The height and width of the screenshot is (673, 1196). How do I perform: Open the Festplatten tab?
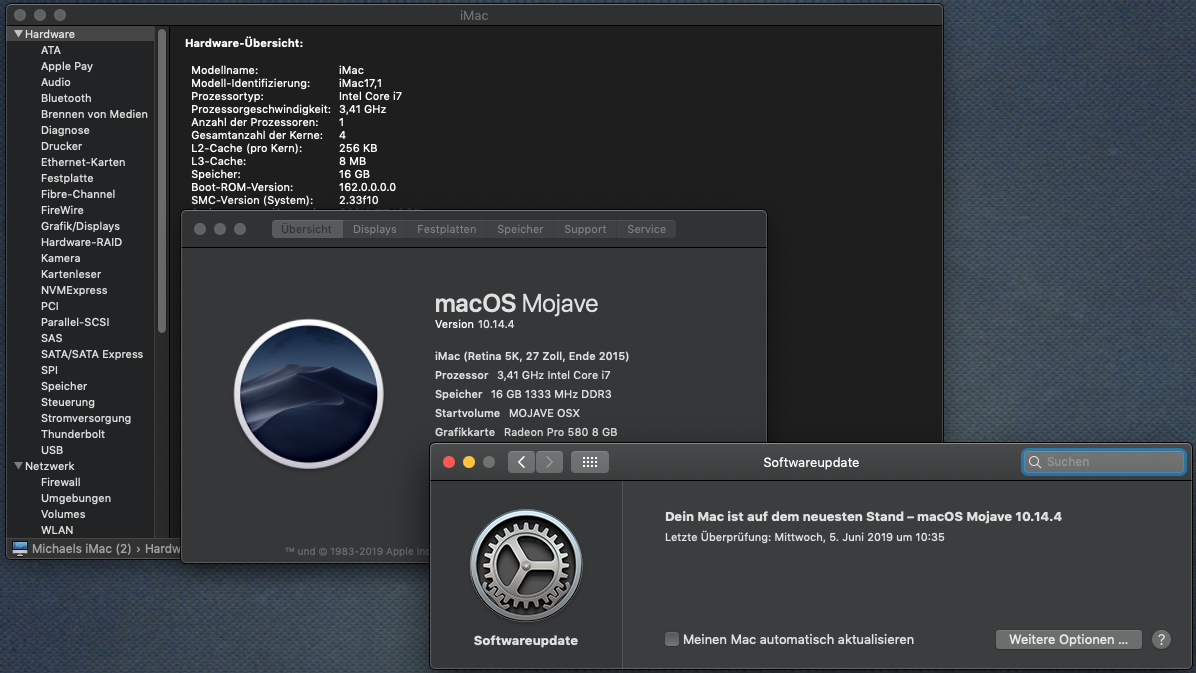point(446,229)
